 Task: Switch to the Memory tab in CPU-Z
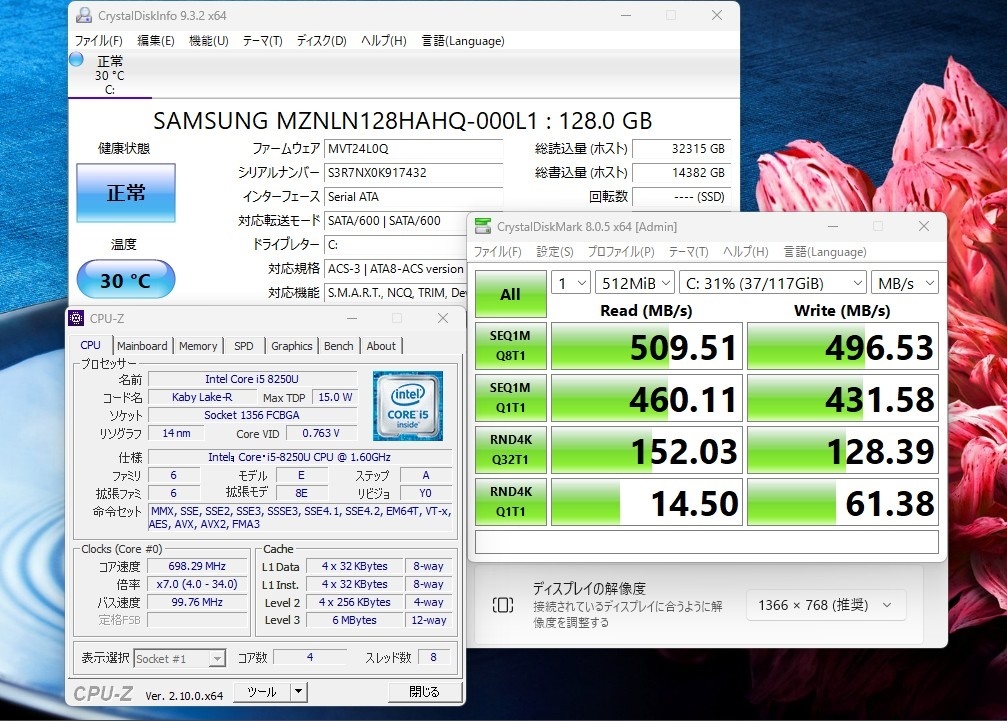click(198, 345)
